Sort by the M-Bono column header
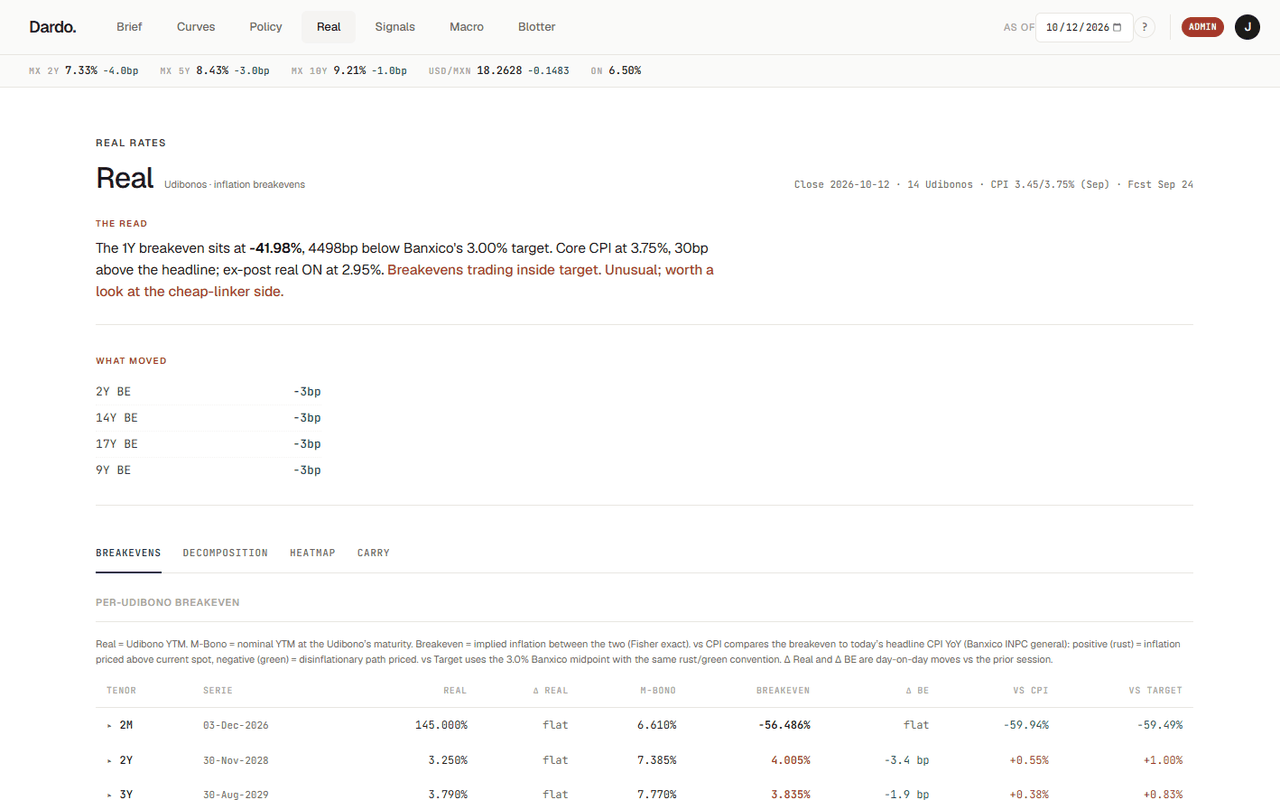Screen dimensions: 1280x800 point(658,690)
